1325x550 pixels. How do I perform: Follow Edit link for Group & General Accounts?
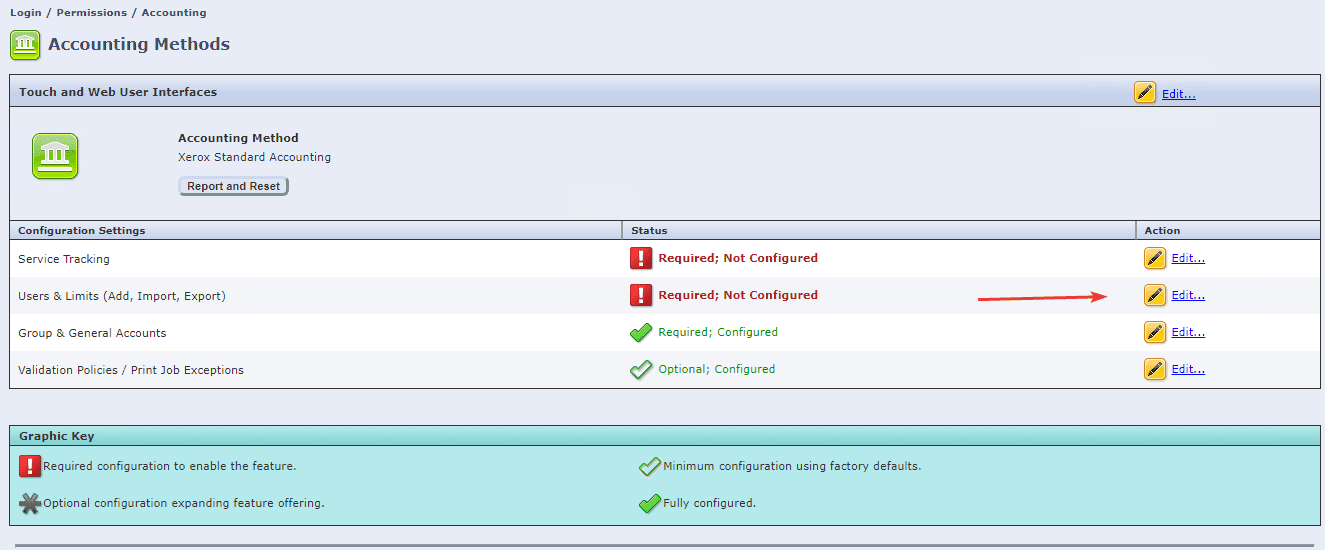click(x=1188, y=332)
